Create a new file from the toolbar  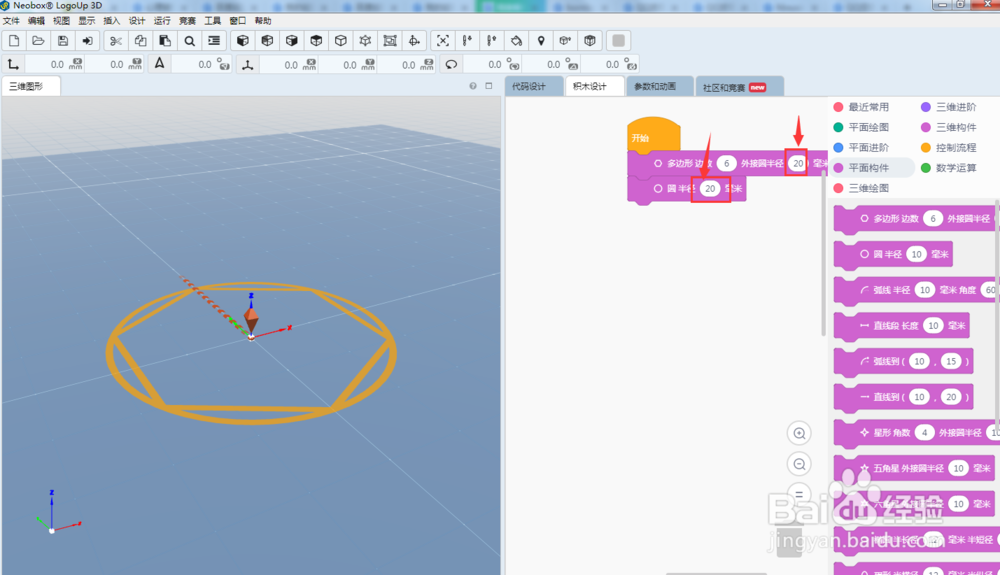click(x=14, y=41)
